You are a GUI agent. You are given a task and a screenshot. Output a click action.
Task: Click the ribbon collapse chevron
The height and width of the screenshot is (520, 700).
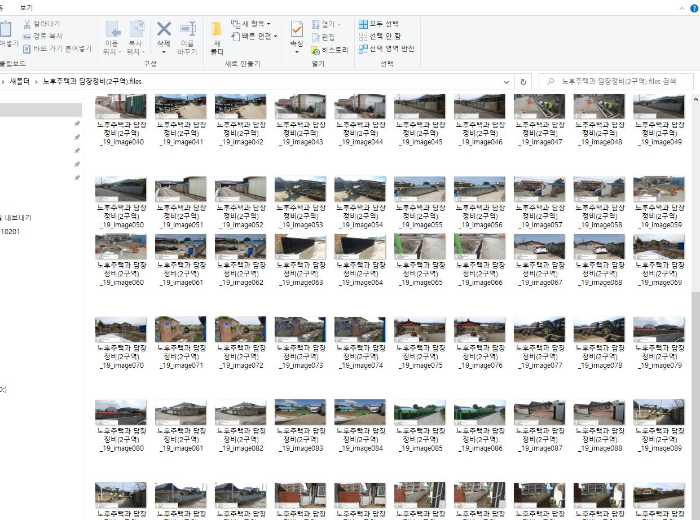(682, 8)
